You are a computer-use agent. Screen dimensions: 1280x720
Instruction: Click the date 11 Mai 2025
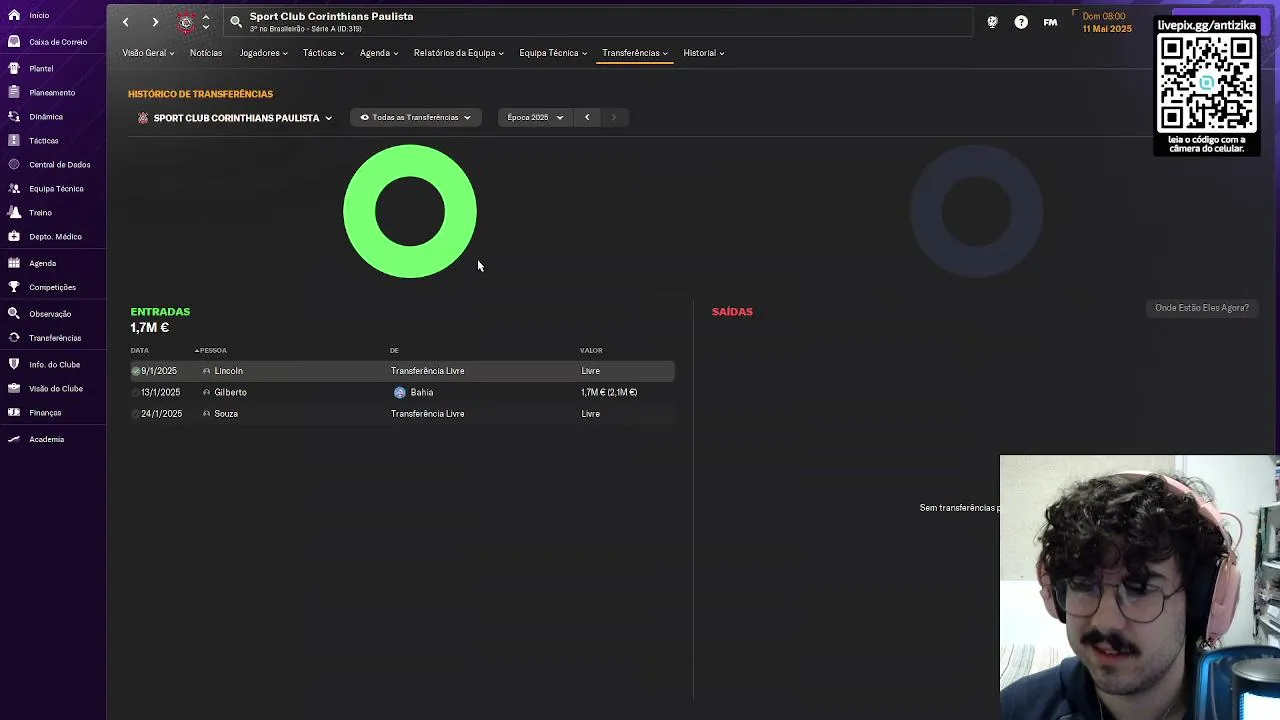(x=1107, y=29)
